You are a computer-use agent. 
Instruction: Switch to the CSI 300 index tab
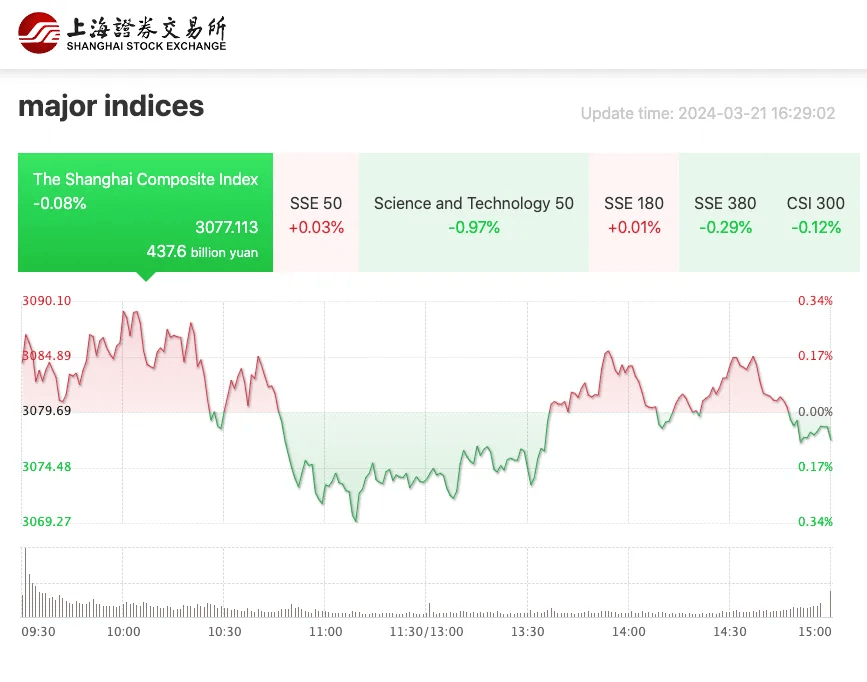point(815,211)
